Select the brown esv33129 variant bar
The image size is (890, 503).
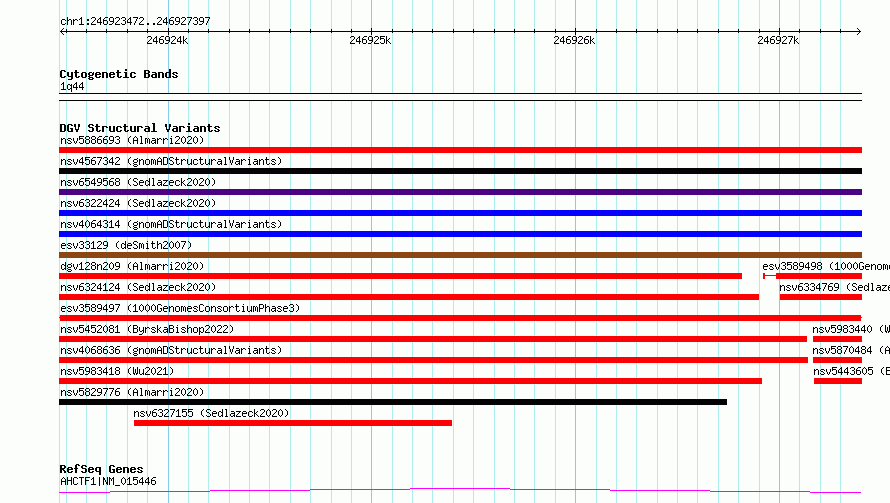460,255
